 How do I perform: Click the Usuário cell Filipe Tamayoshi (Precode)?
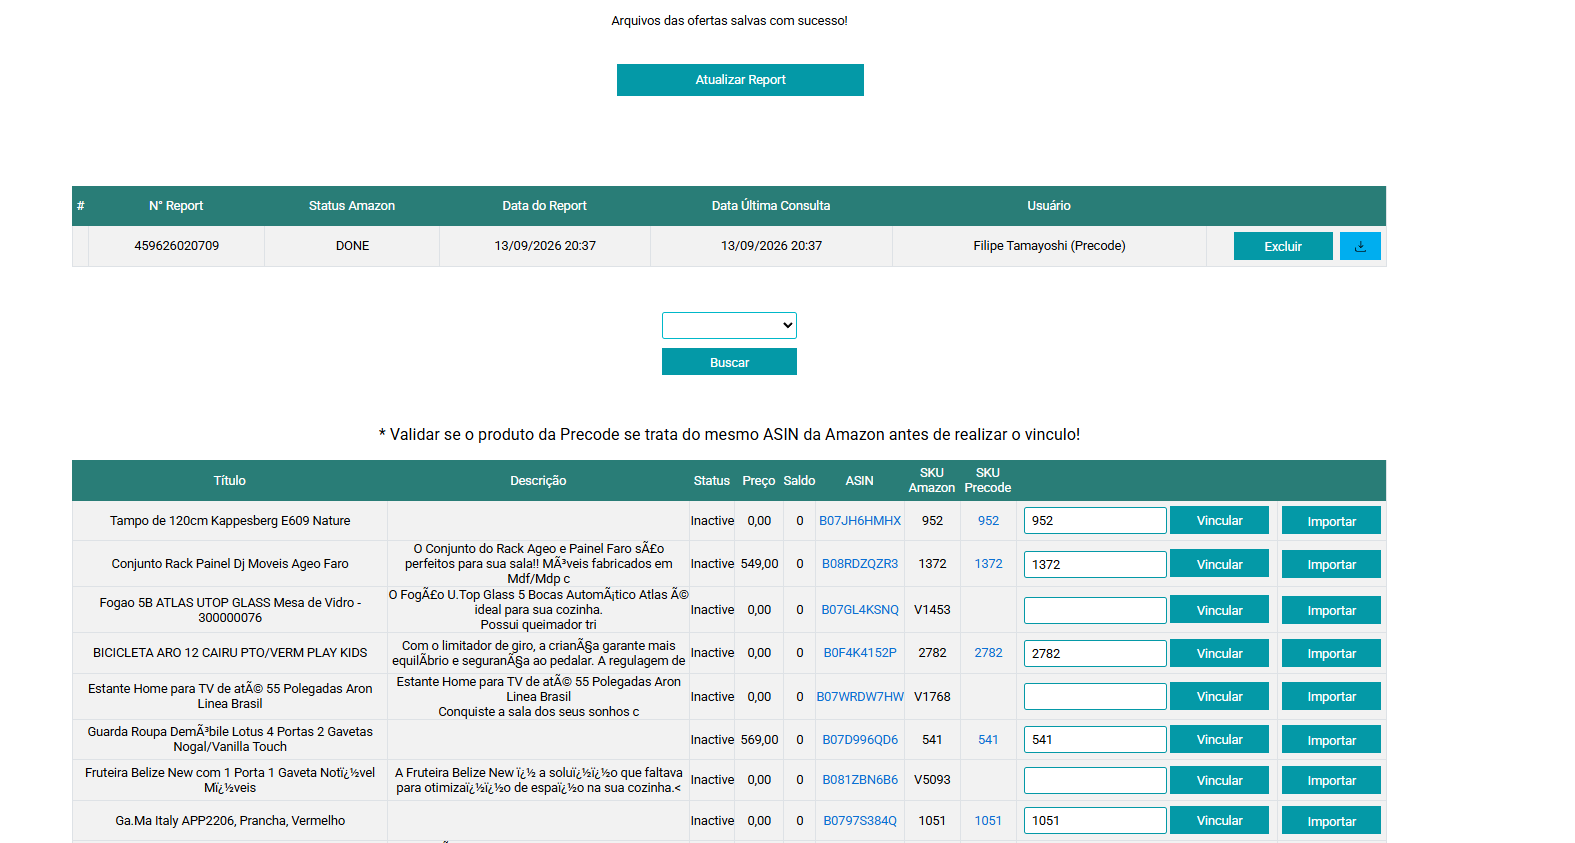[1049, 246]
